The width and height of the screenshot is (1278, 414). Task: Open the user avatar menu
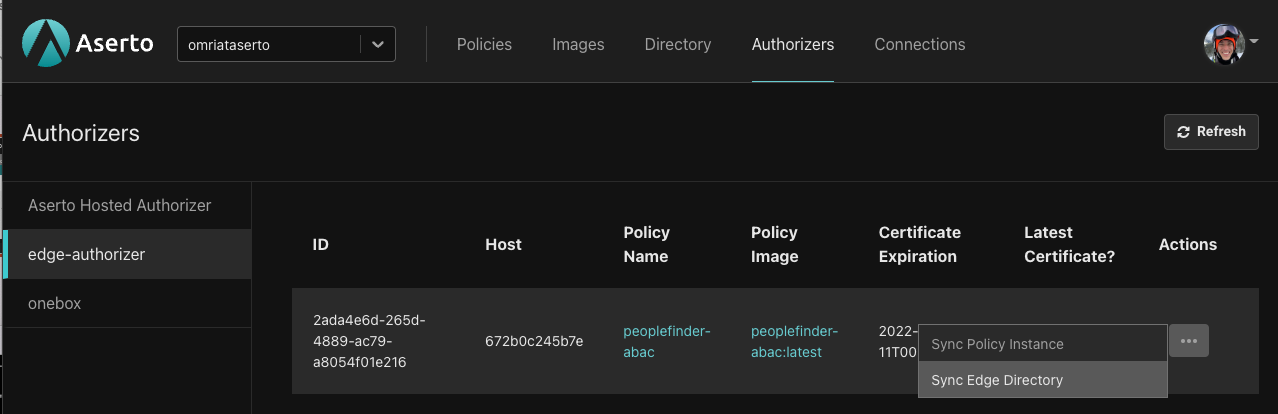(x=1224, y=44)
